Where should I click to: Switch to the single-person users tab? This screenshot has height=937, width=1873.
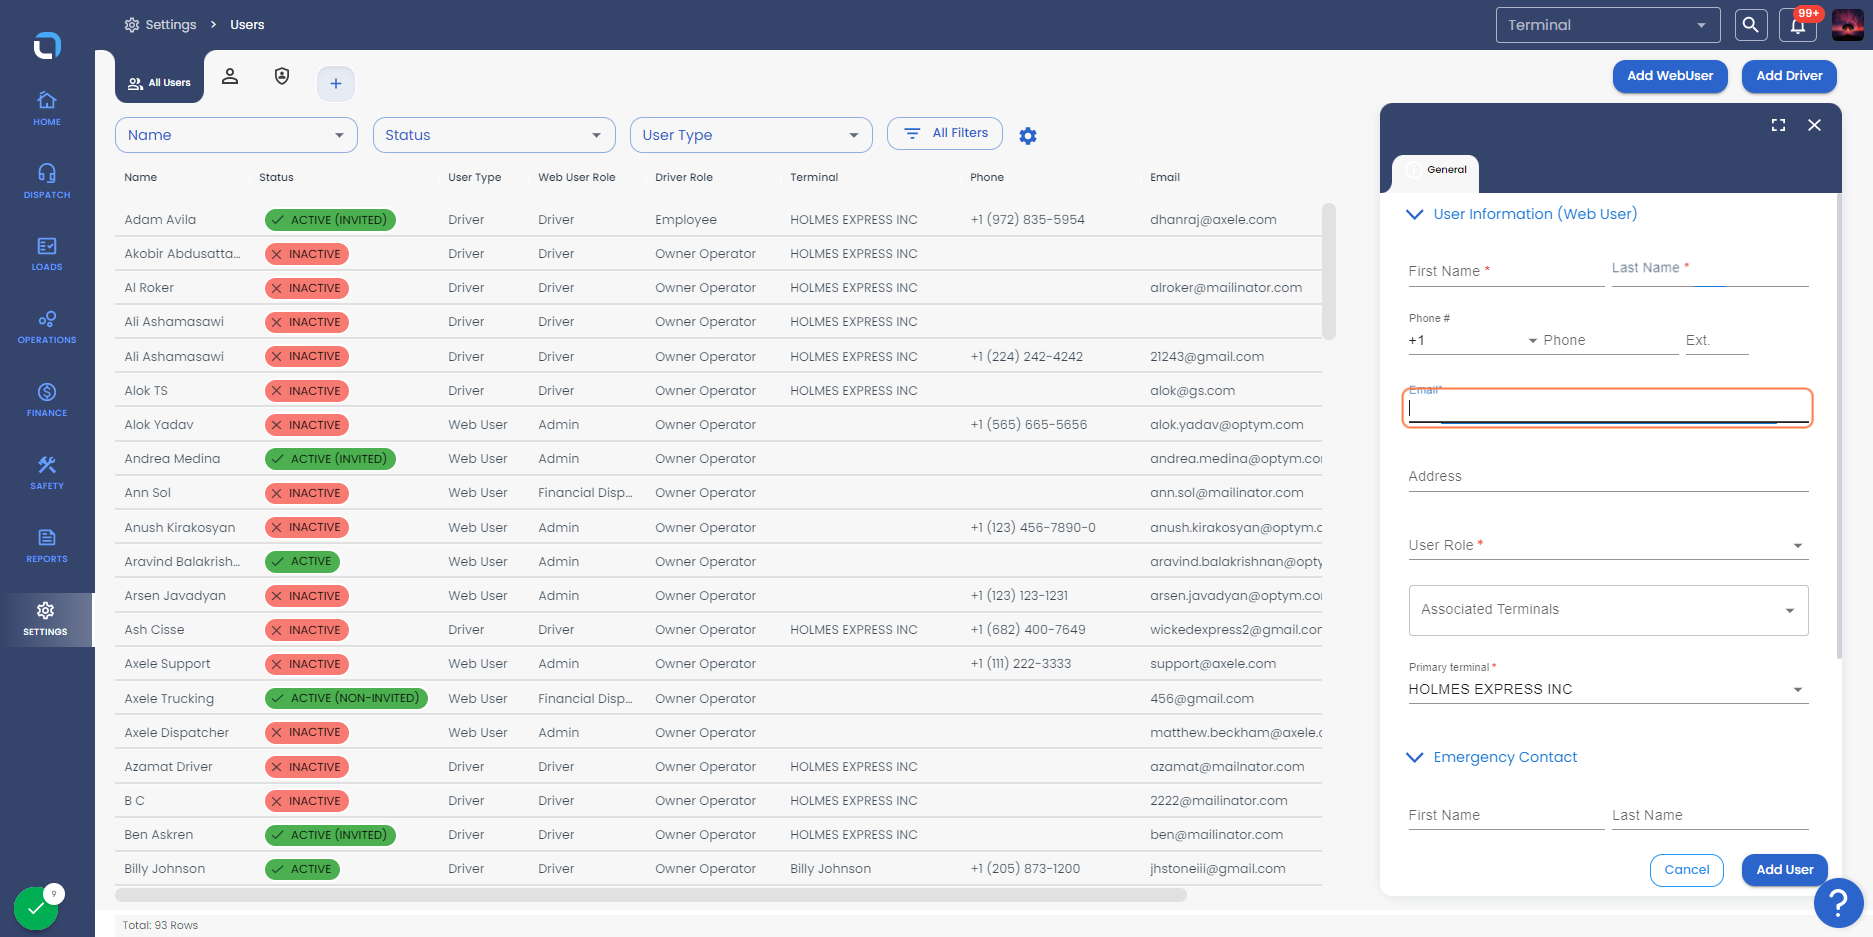(x=230, y=77)
